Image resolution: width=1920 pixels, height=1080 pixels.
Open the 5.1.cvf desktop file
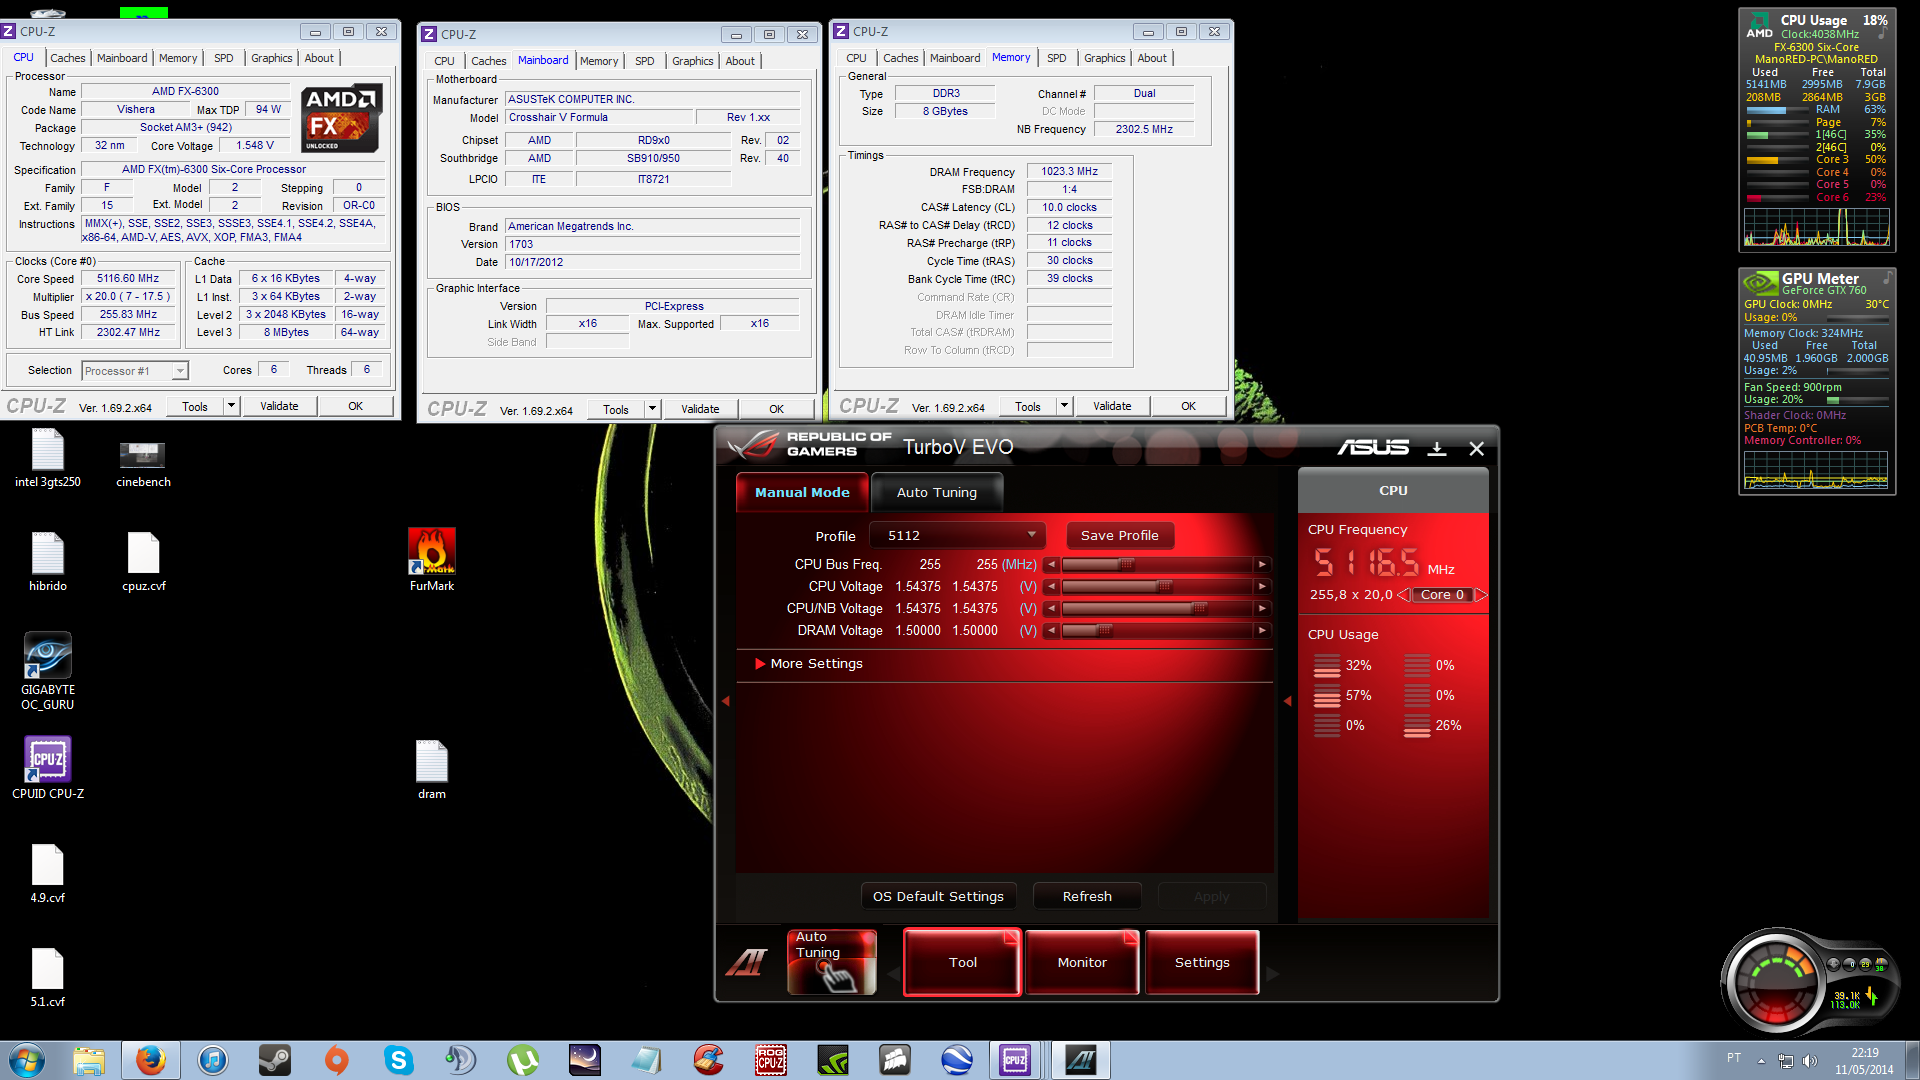(x=47, y=978)
